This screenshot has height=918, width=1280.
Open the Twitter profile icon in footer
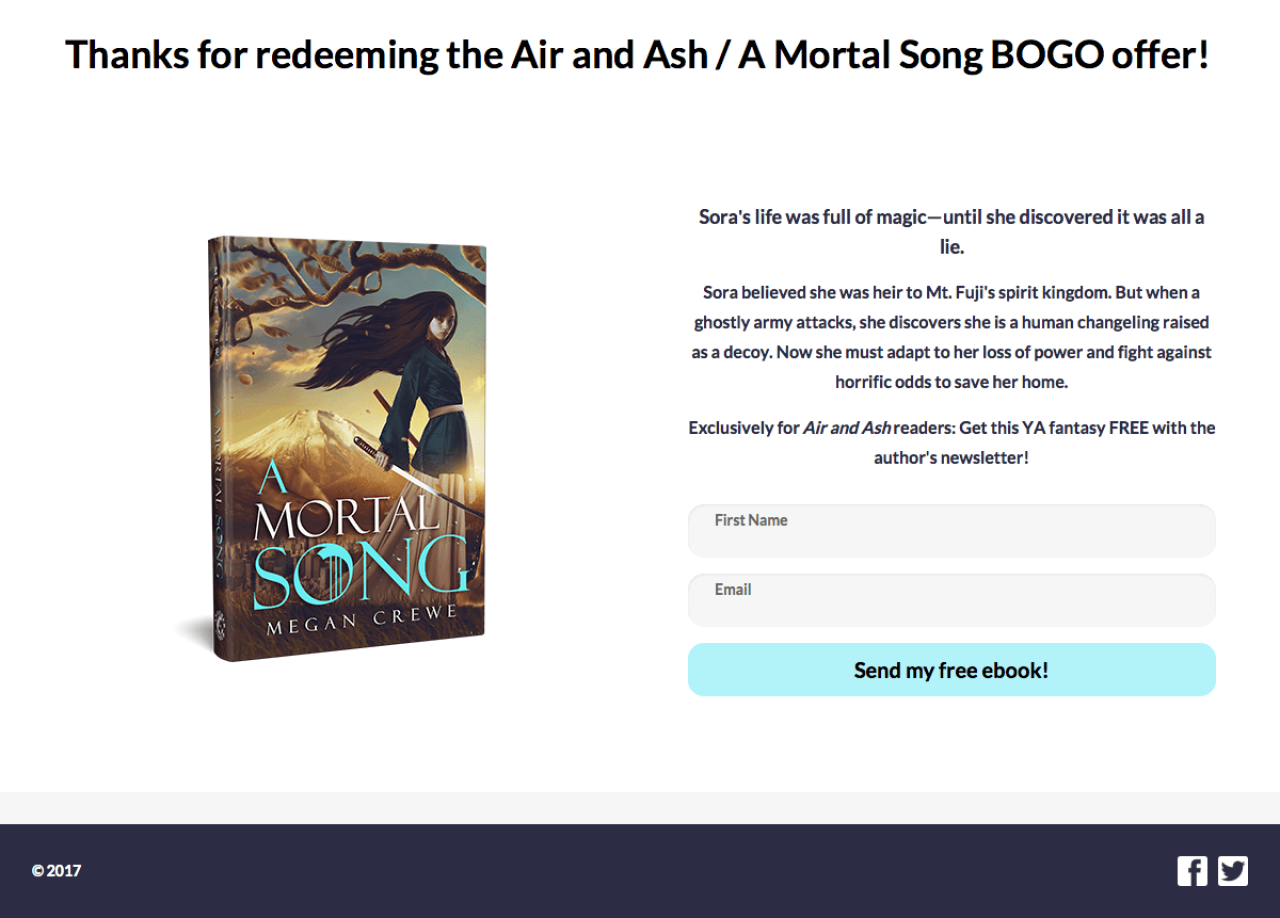tap(1232, 871)
